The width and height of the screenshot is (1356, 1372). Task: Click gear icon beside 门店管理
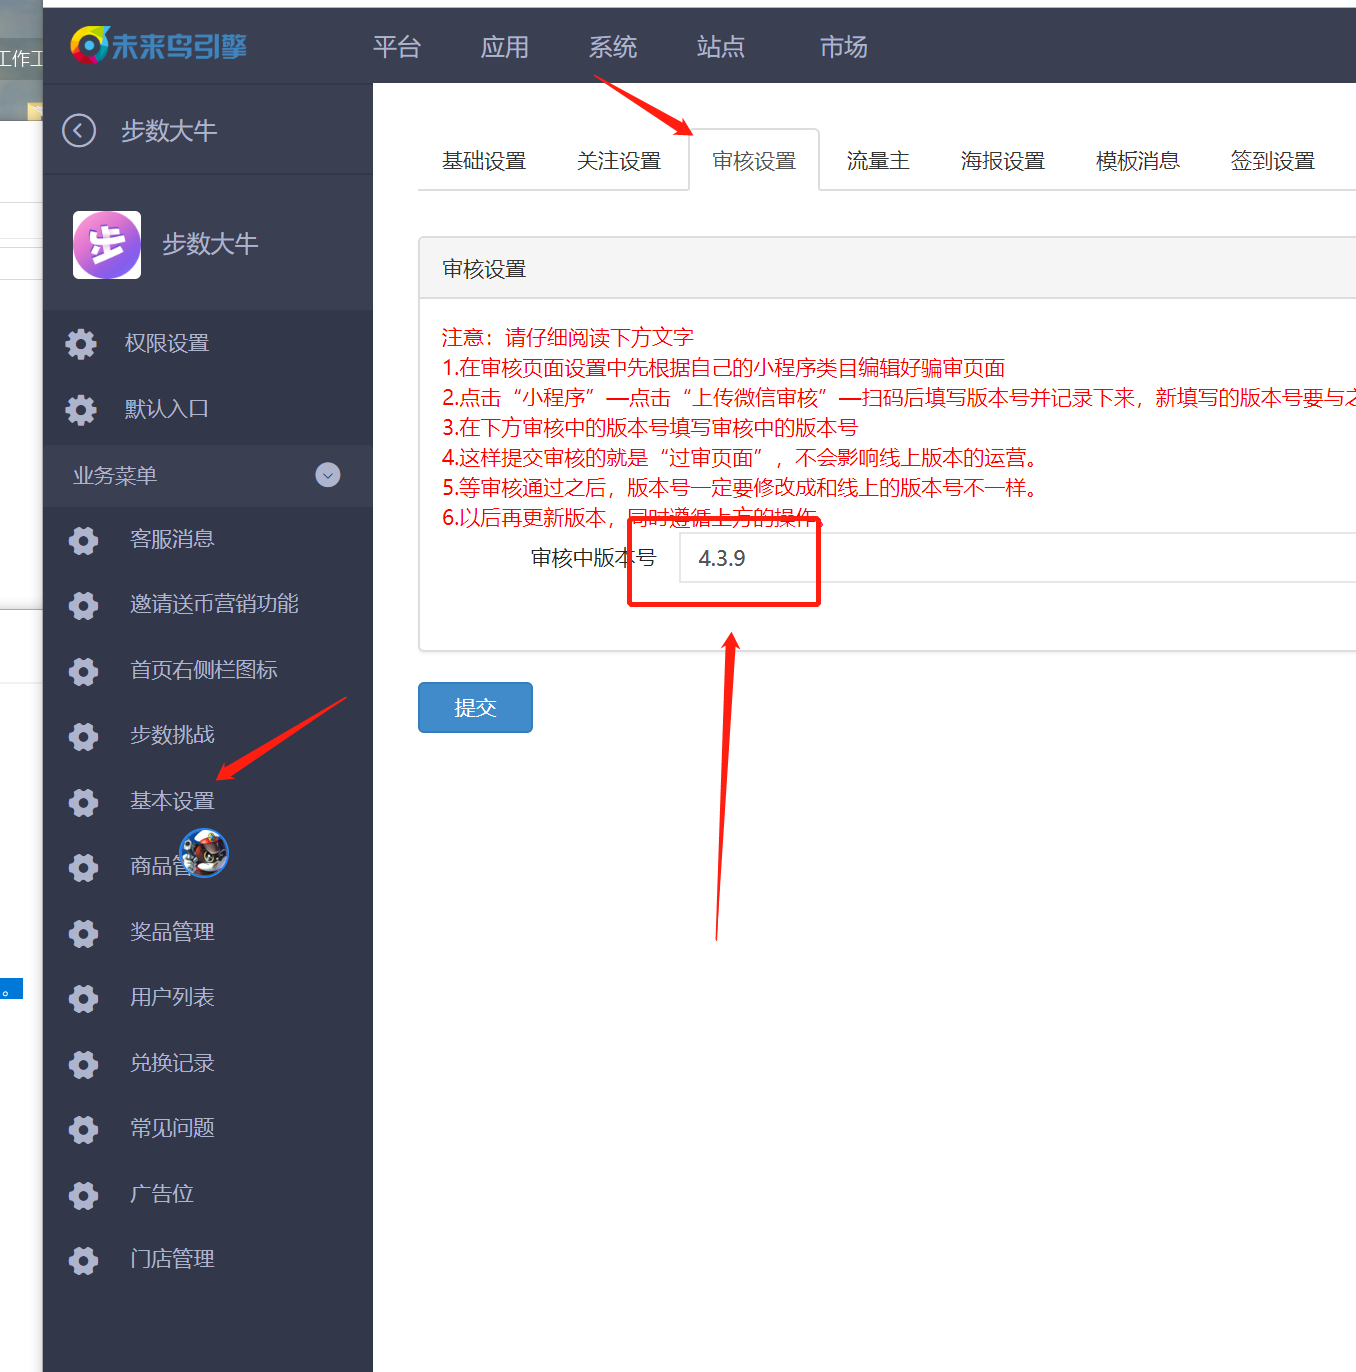point(84,1260)
